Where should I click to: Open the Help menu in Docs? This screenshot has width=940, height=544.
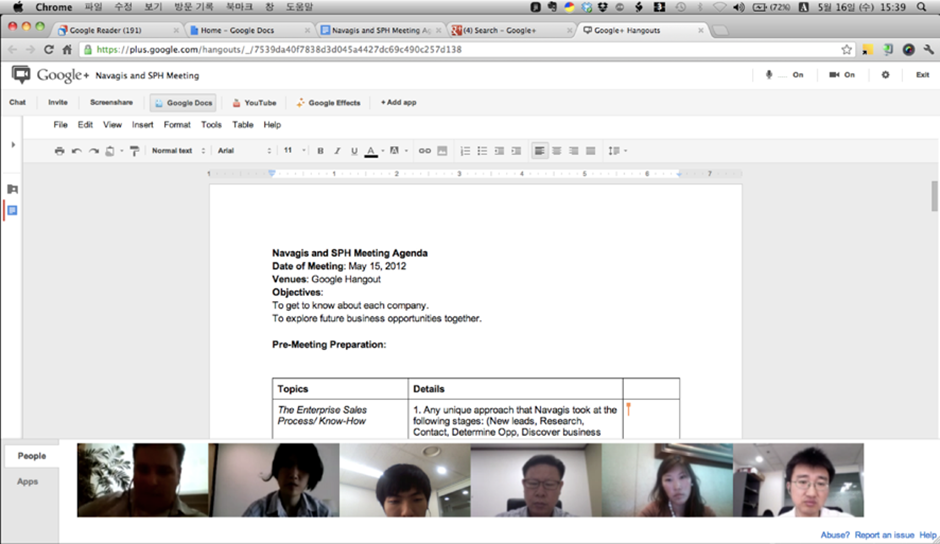(x=272, y=125)
